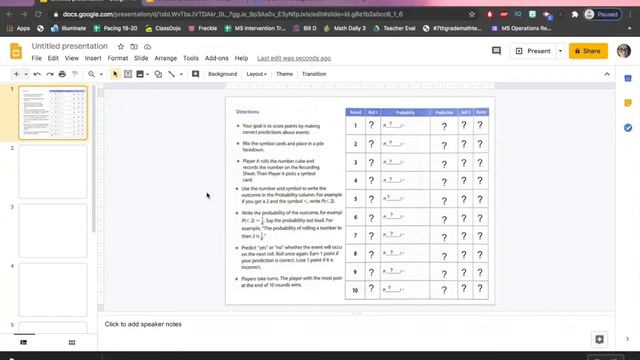Expand image insert options arrow

147,74
